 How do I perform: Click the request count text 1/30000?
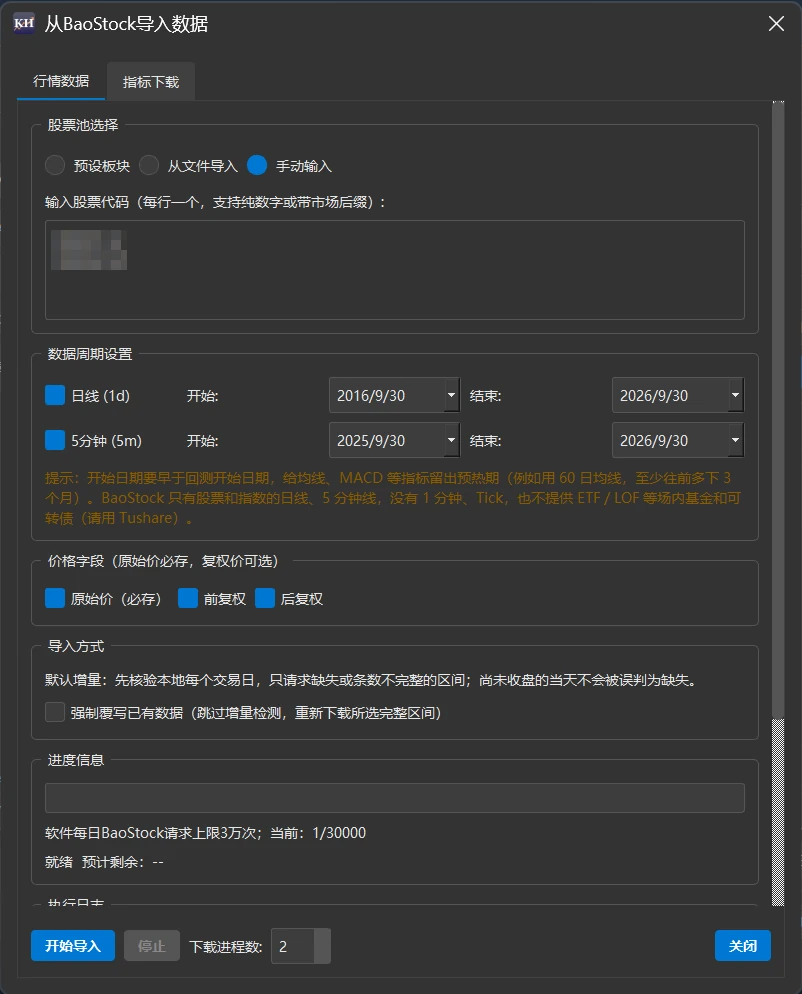tap(339, 833)
